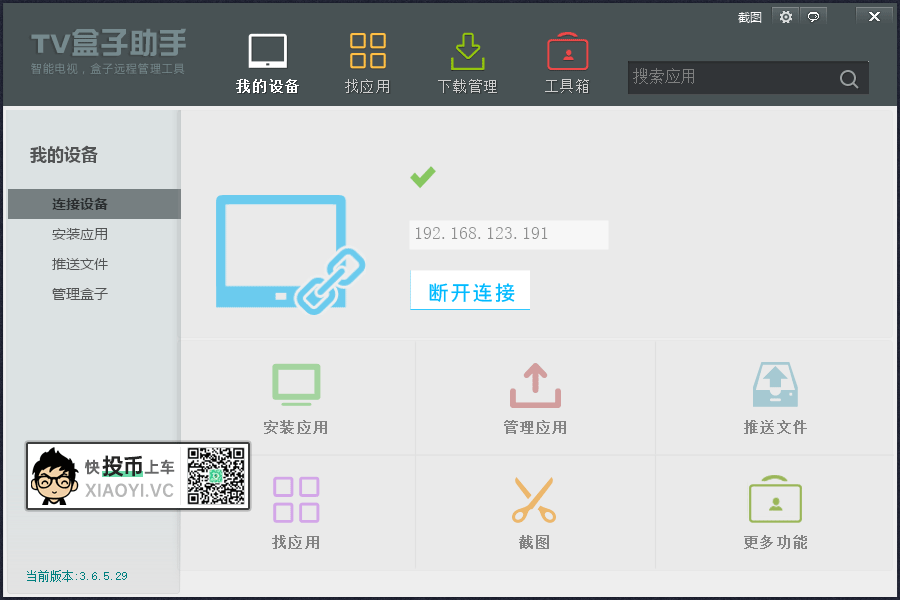The image size is (900, 600).
Task: Open the 我的设备 top tab
Action: [x=267, y=63]
